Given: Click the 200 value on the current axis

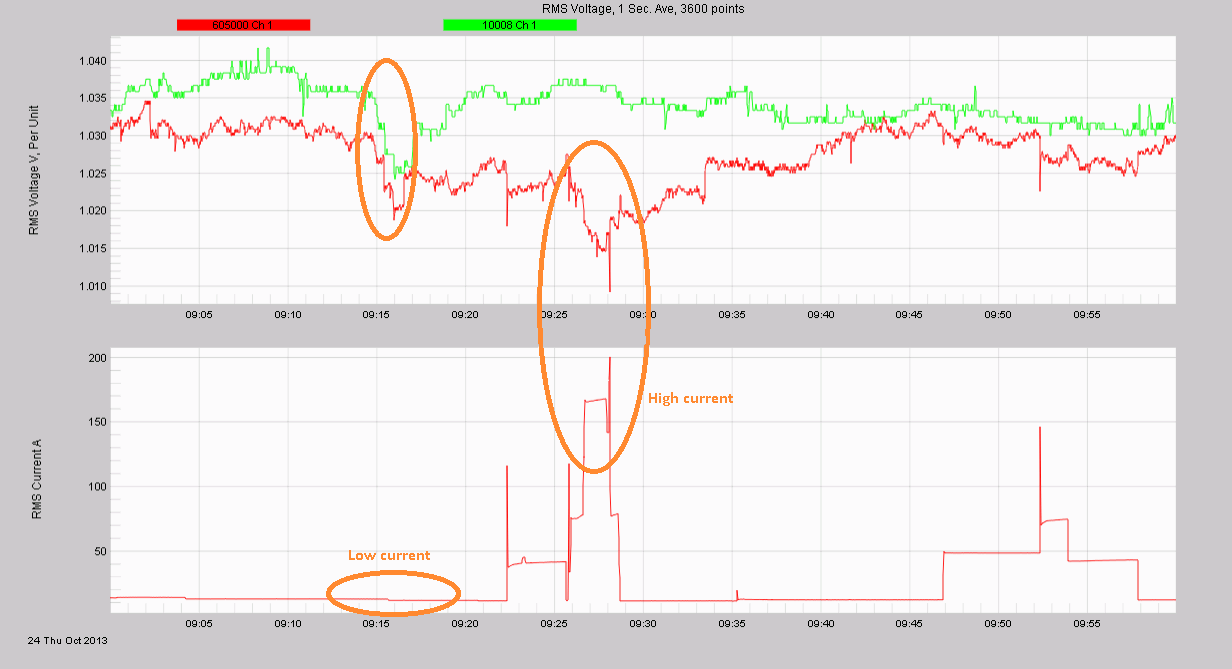Looking at the screenshot, I should (97, 358).
